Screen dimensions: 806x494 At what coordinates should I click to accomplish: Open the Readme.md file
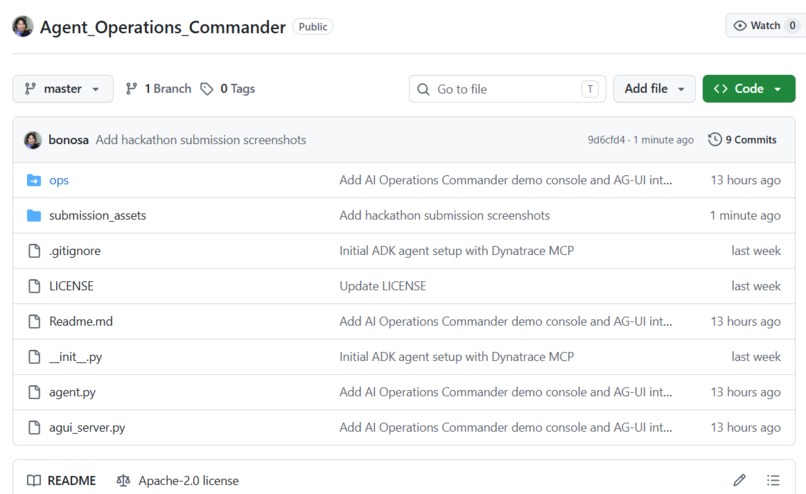(x=81, y=321)
